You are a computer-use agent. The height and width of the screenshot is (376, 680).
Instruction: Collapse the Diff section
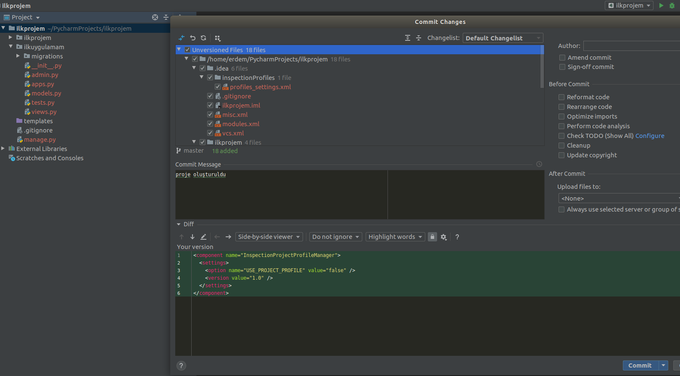pyautogui.click(x=178, y=224)
